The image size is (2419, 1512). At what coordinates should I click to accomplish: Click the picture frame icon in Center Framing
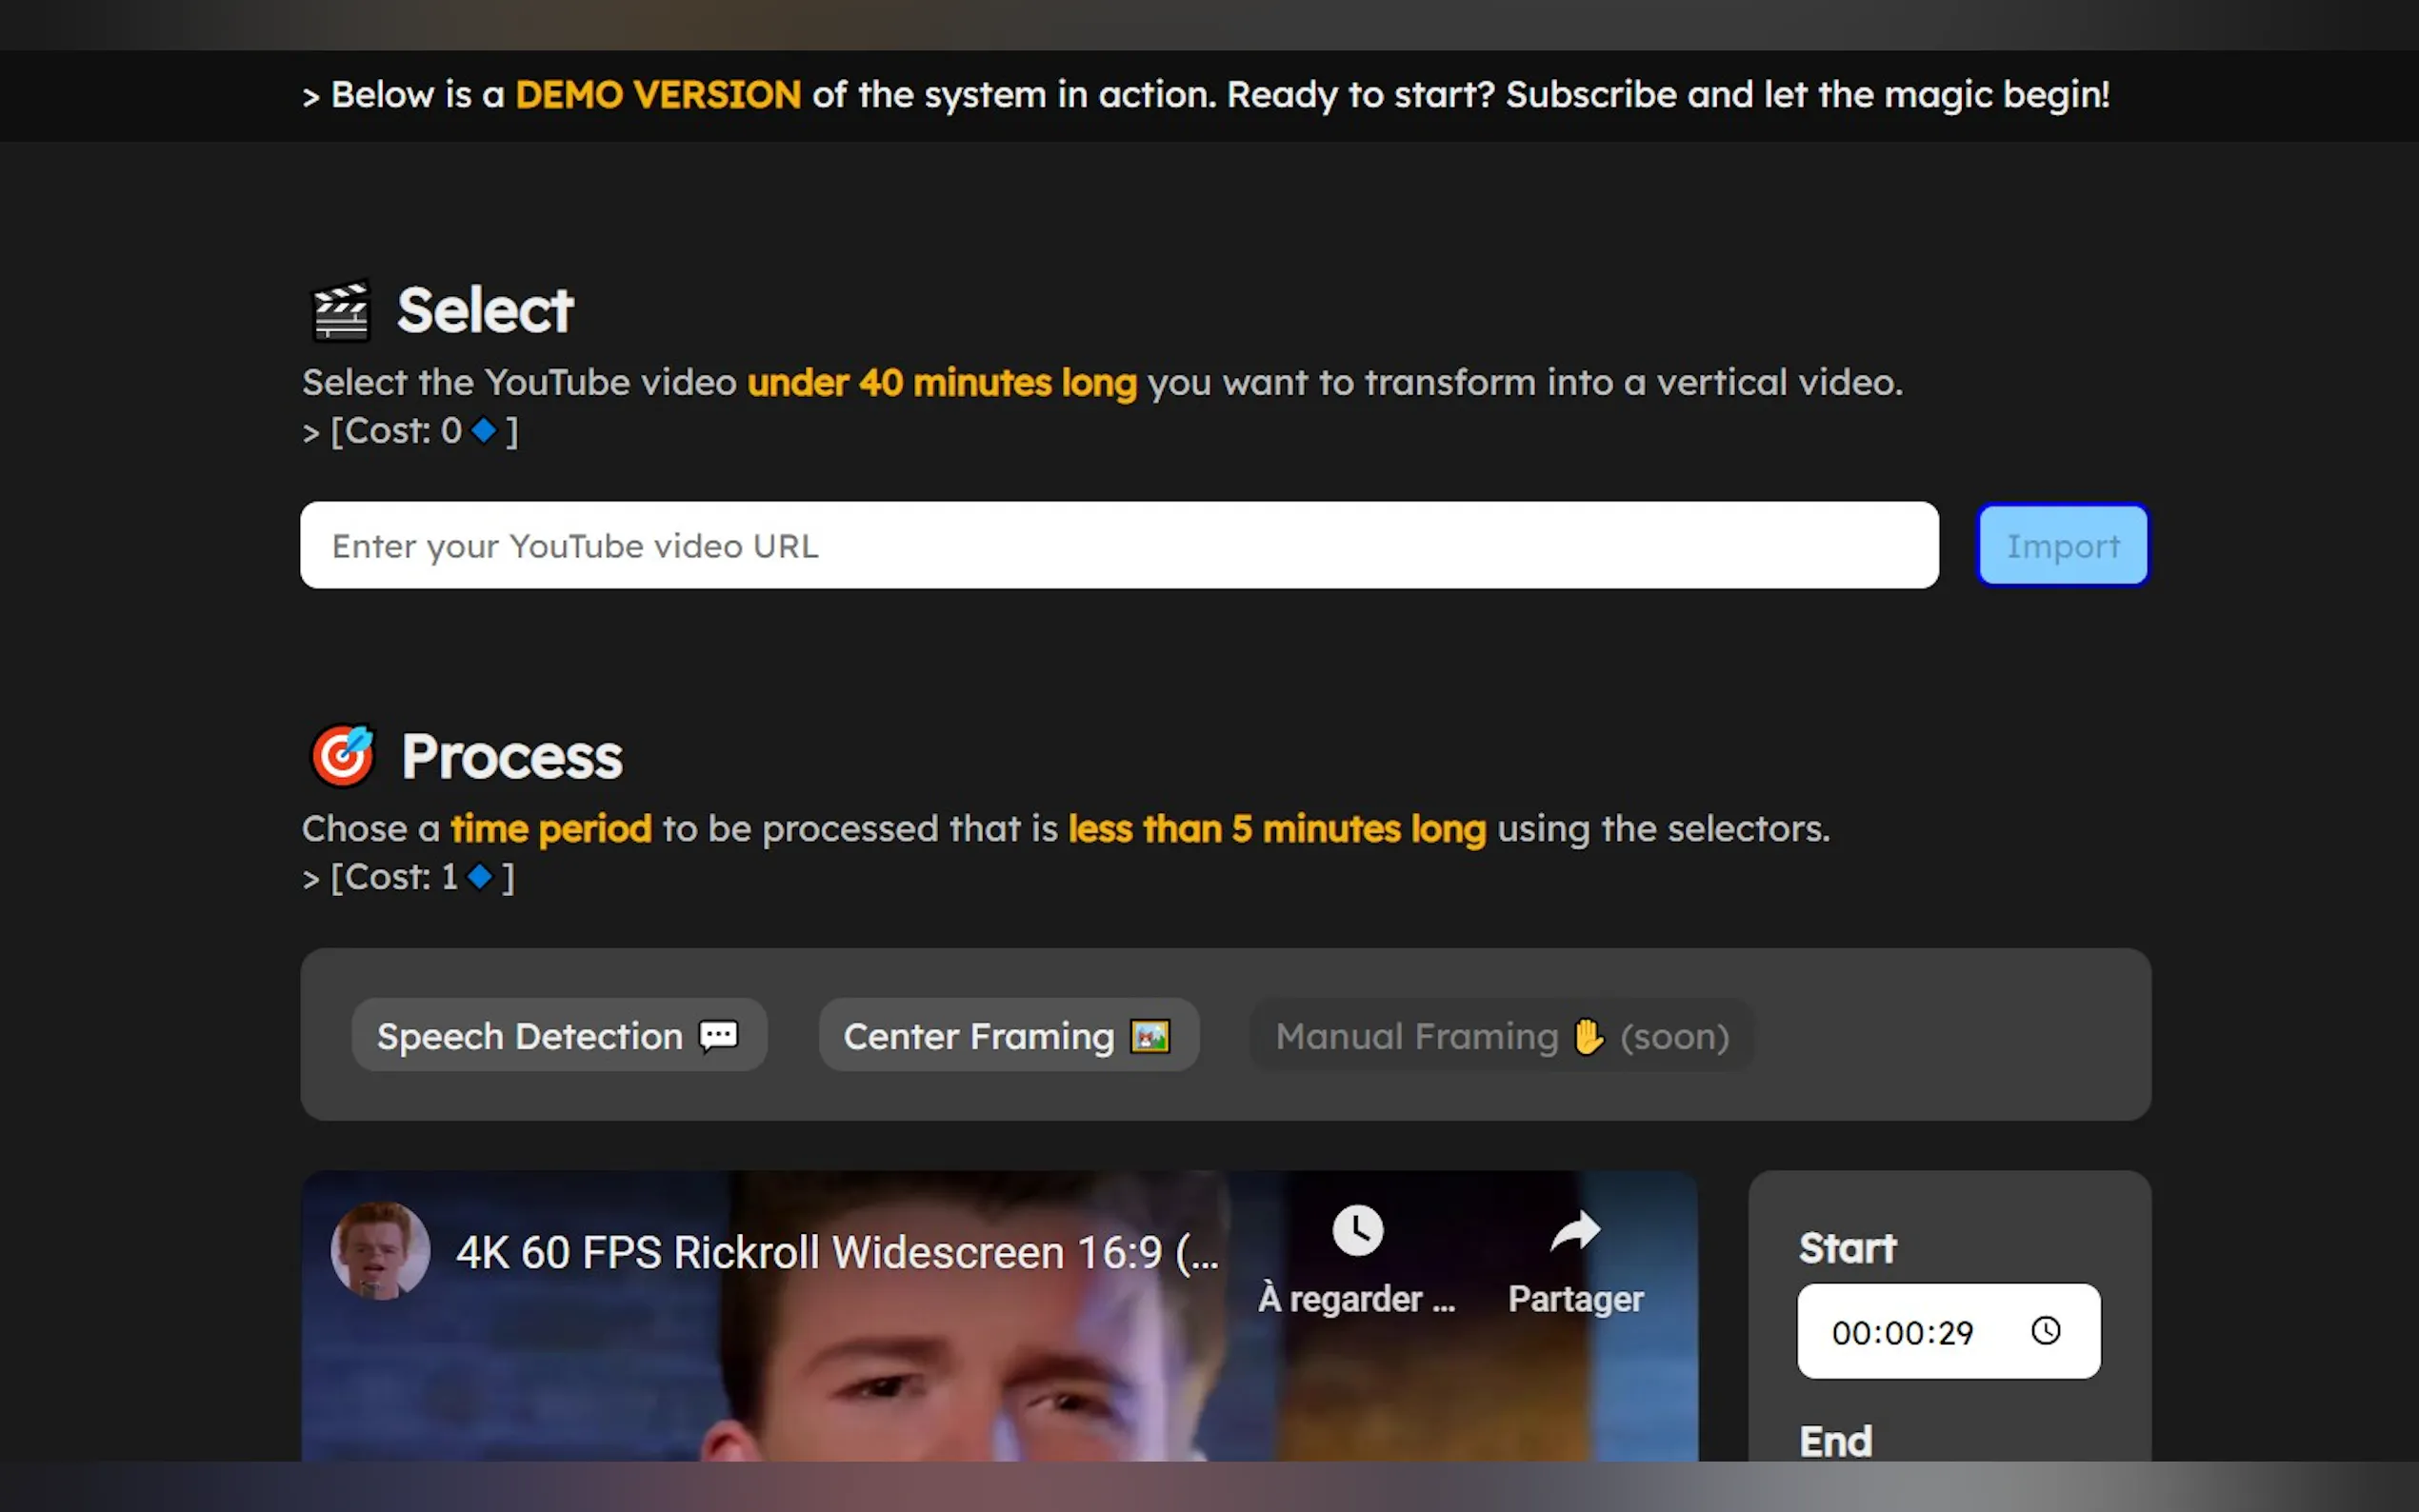[x=1150, y=1036]
